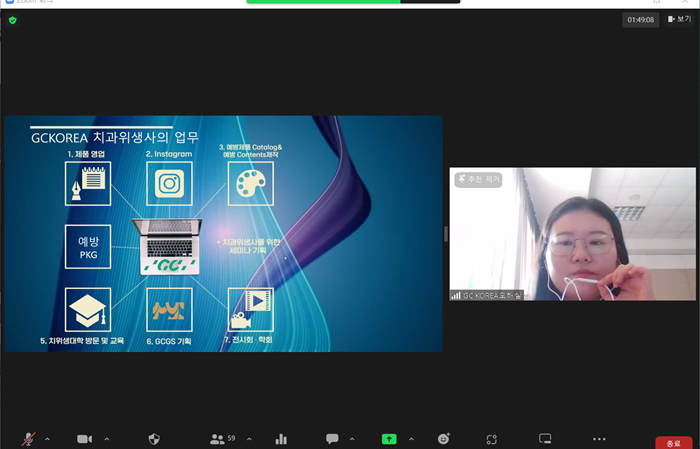Screen dimensions: 700x449
Task: Open the Whiteboards icon in toolbar
Action: [545, 439]
